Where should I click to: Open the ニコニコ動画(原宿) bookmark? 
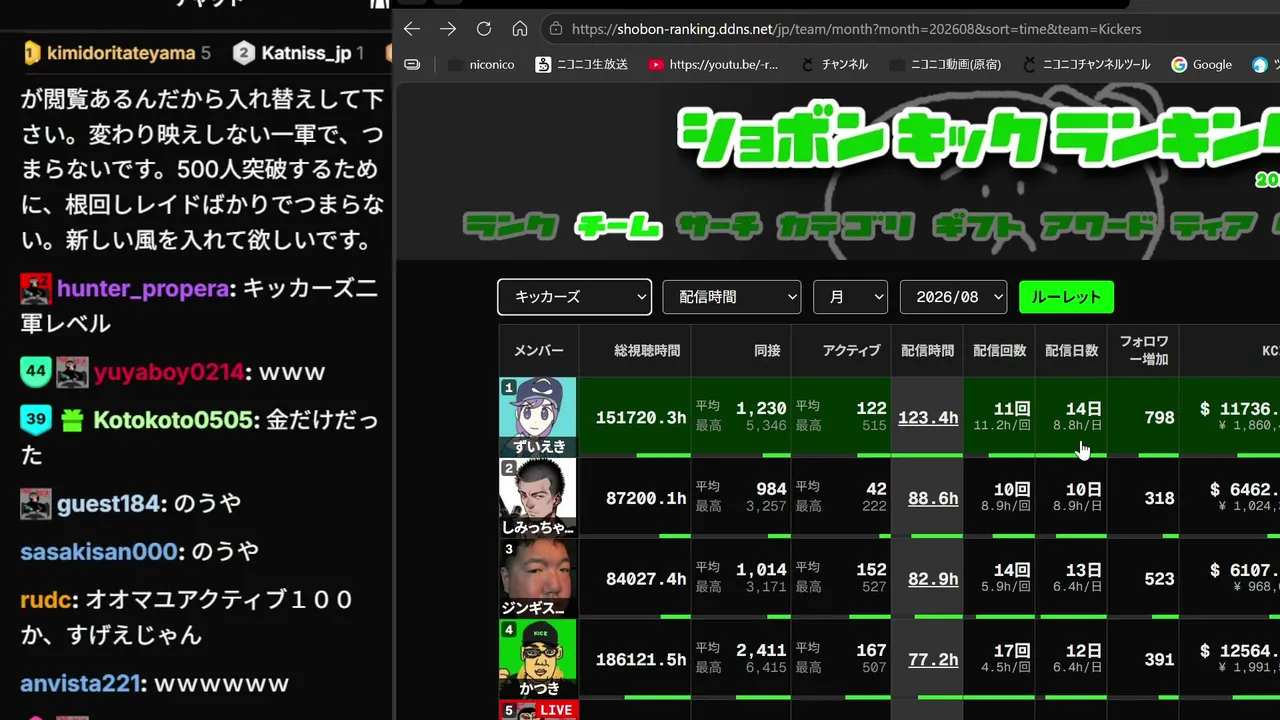coord(945,64)
